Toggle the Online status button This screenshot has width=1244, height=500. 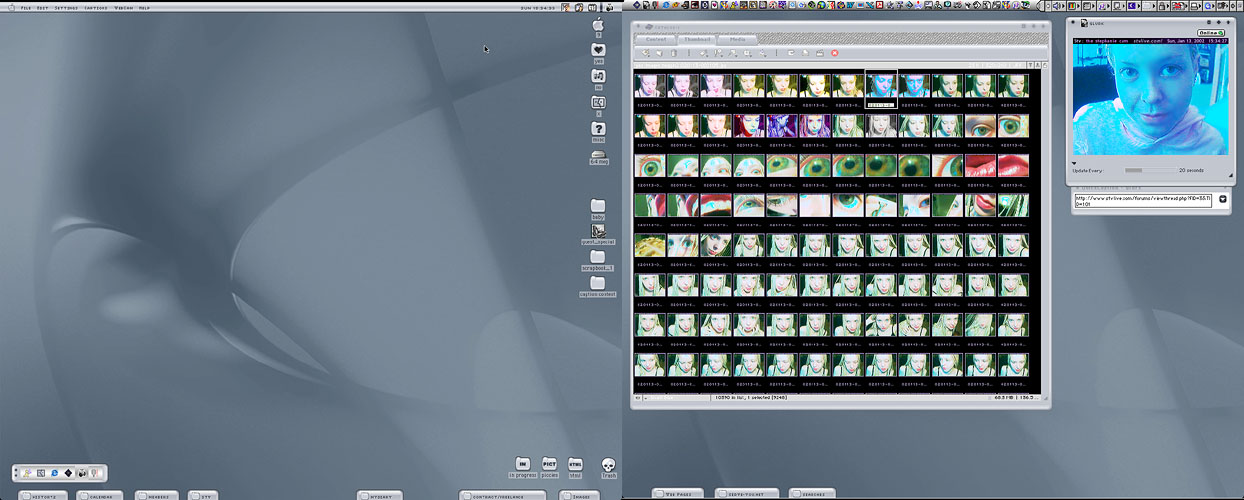click(x=1210, y=33)
